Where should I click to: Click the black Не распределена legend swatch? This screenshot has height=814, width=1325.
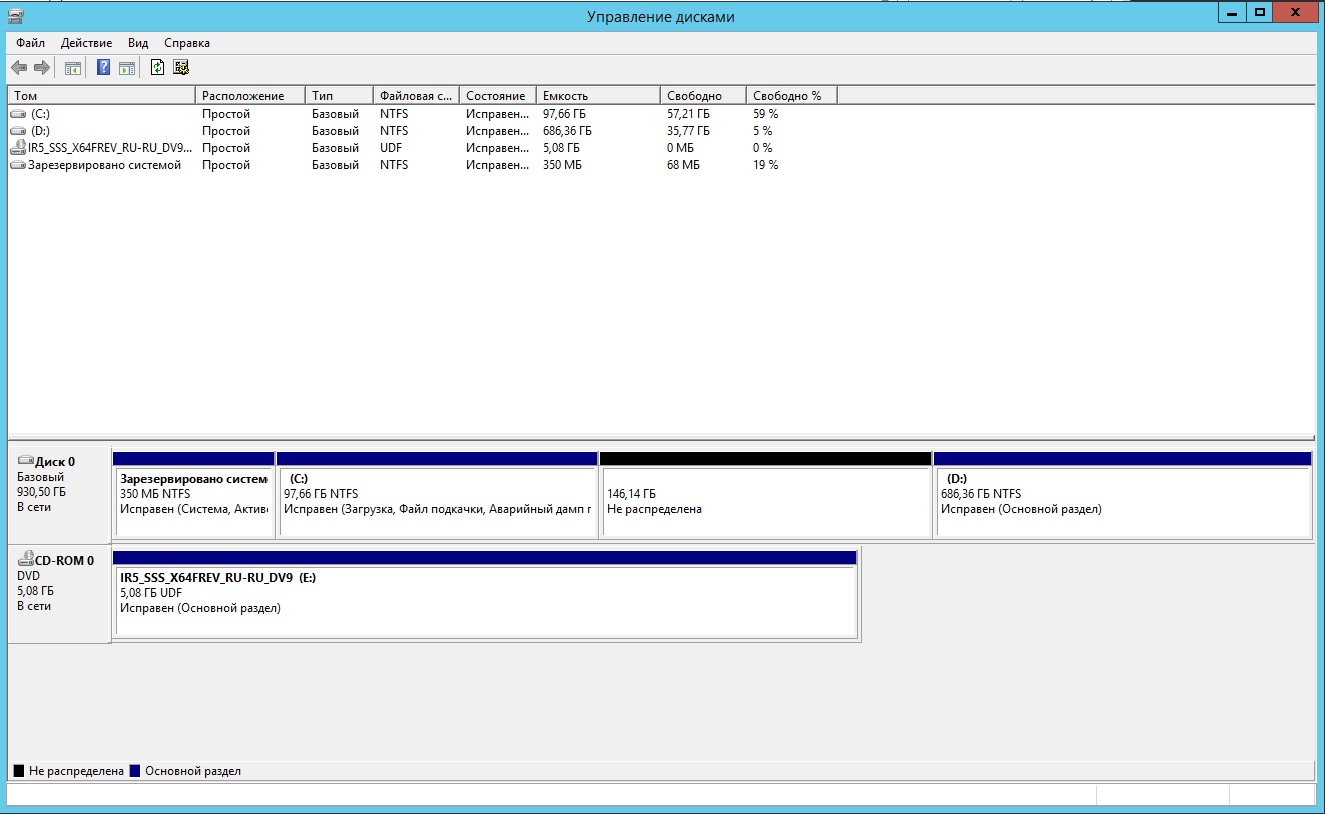pos(19,771)
